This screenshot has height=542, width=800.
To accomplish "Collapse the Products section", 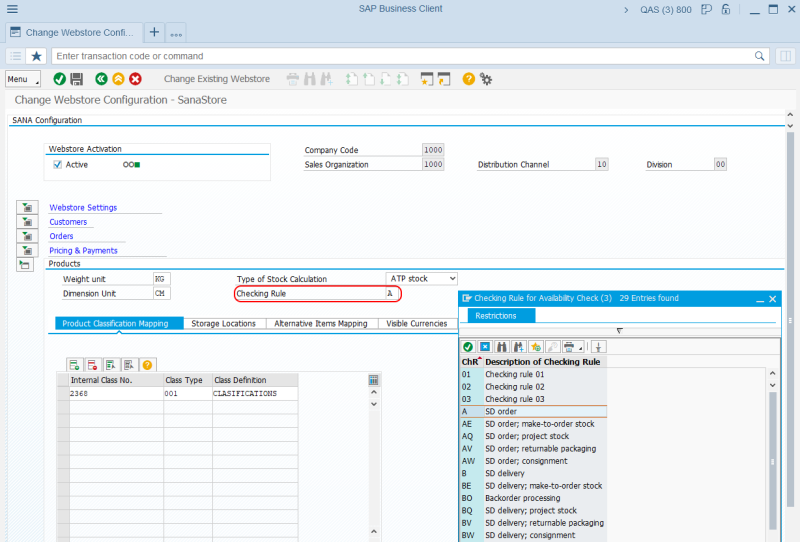I will point(25,264).
